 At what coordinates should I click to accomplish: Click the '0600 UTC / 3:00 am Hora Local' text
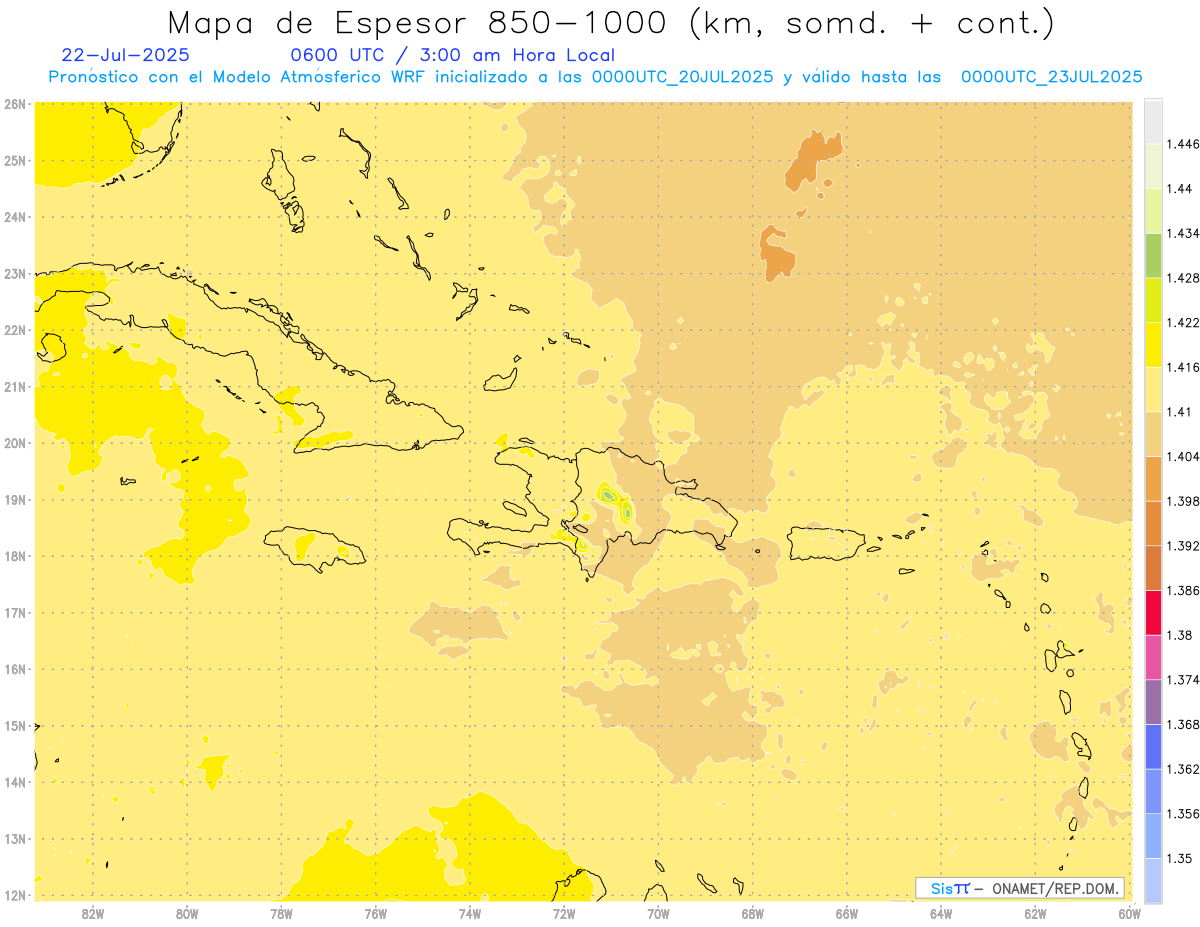452,55
